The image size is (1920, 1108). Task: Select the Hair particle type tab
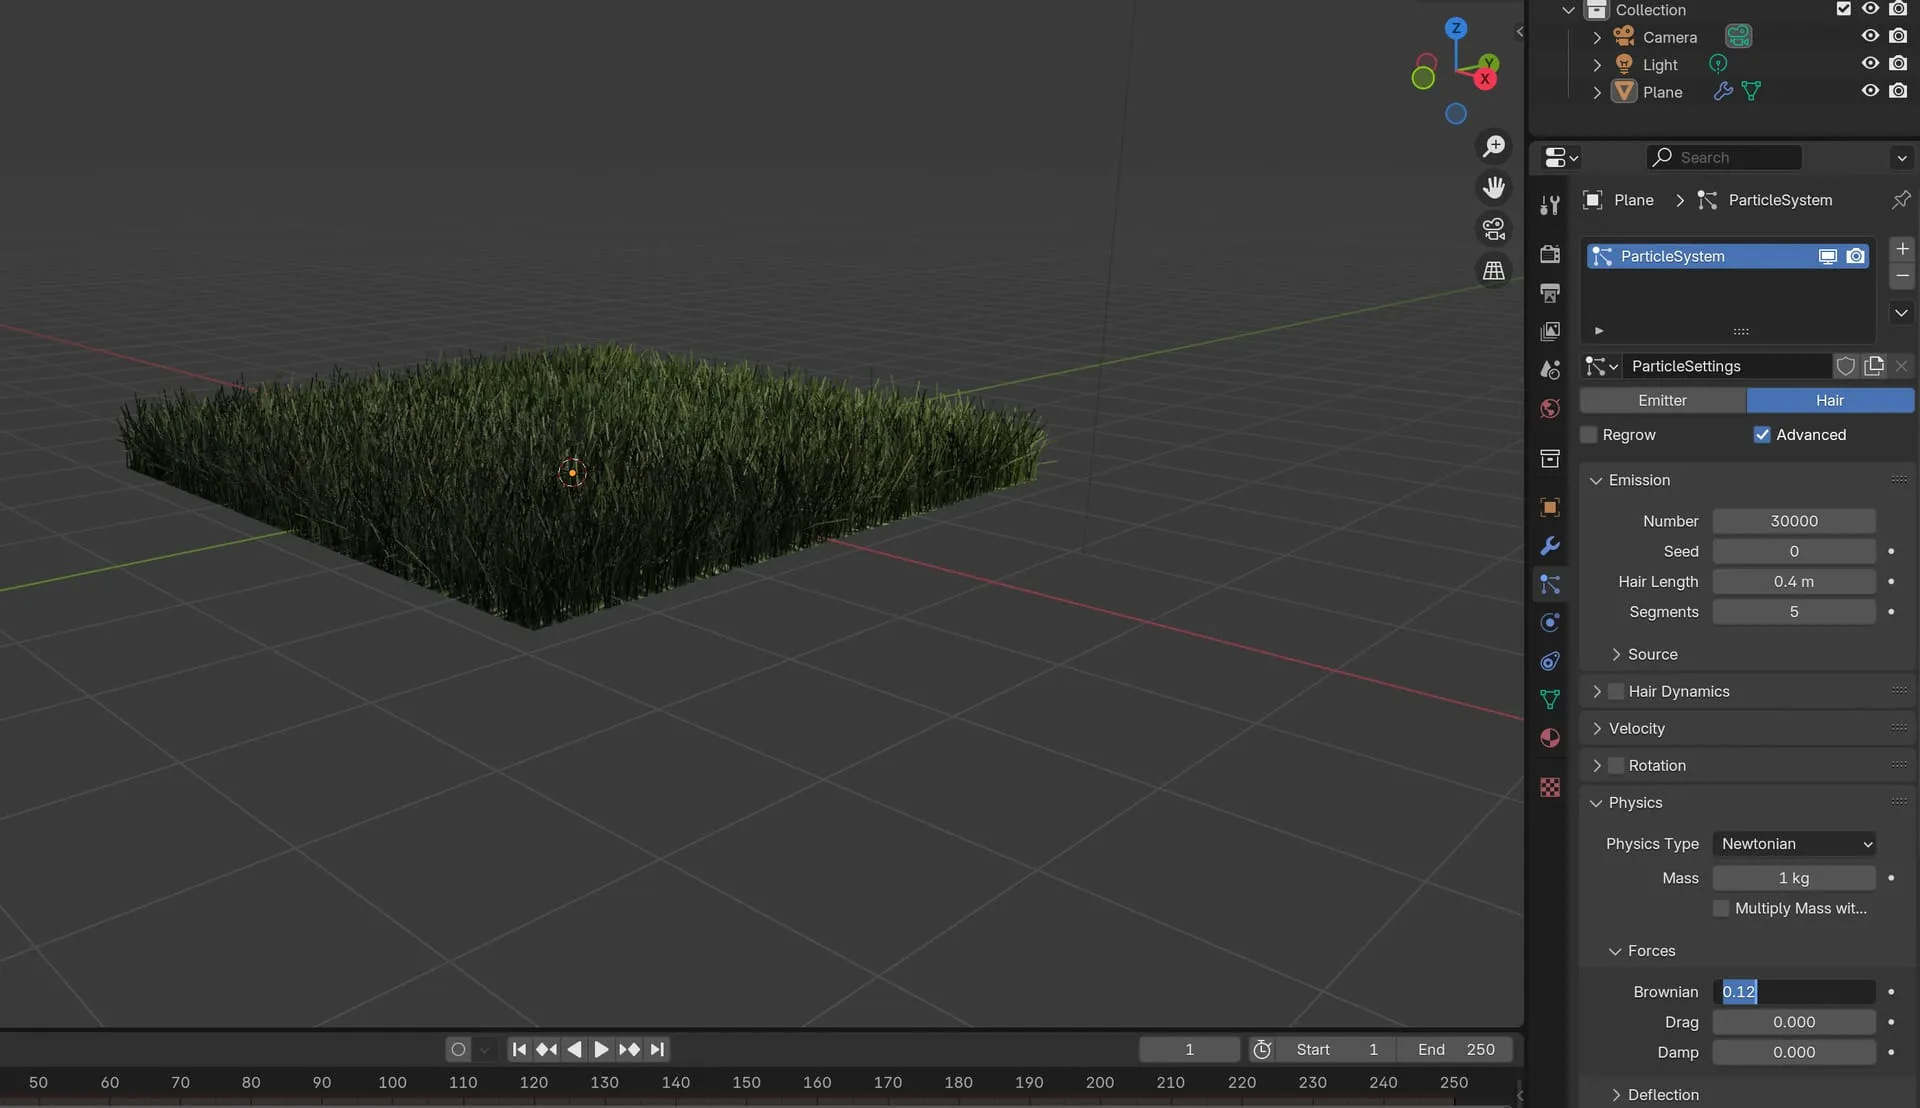pyautogui.click(x=1830, y=400)
